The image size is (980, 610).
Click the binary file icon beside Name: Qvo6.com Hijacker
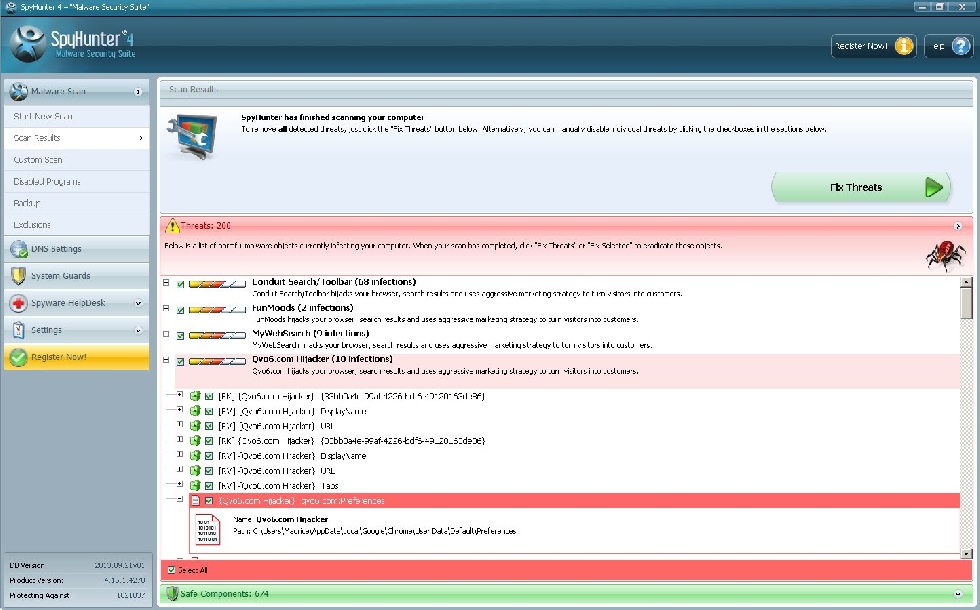(208, 529)
